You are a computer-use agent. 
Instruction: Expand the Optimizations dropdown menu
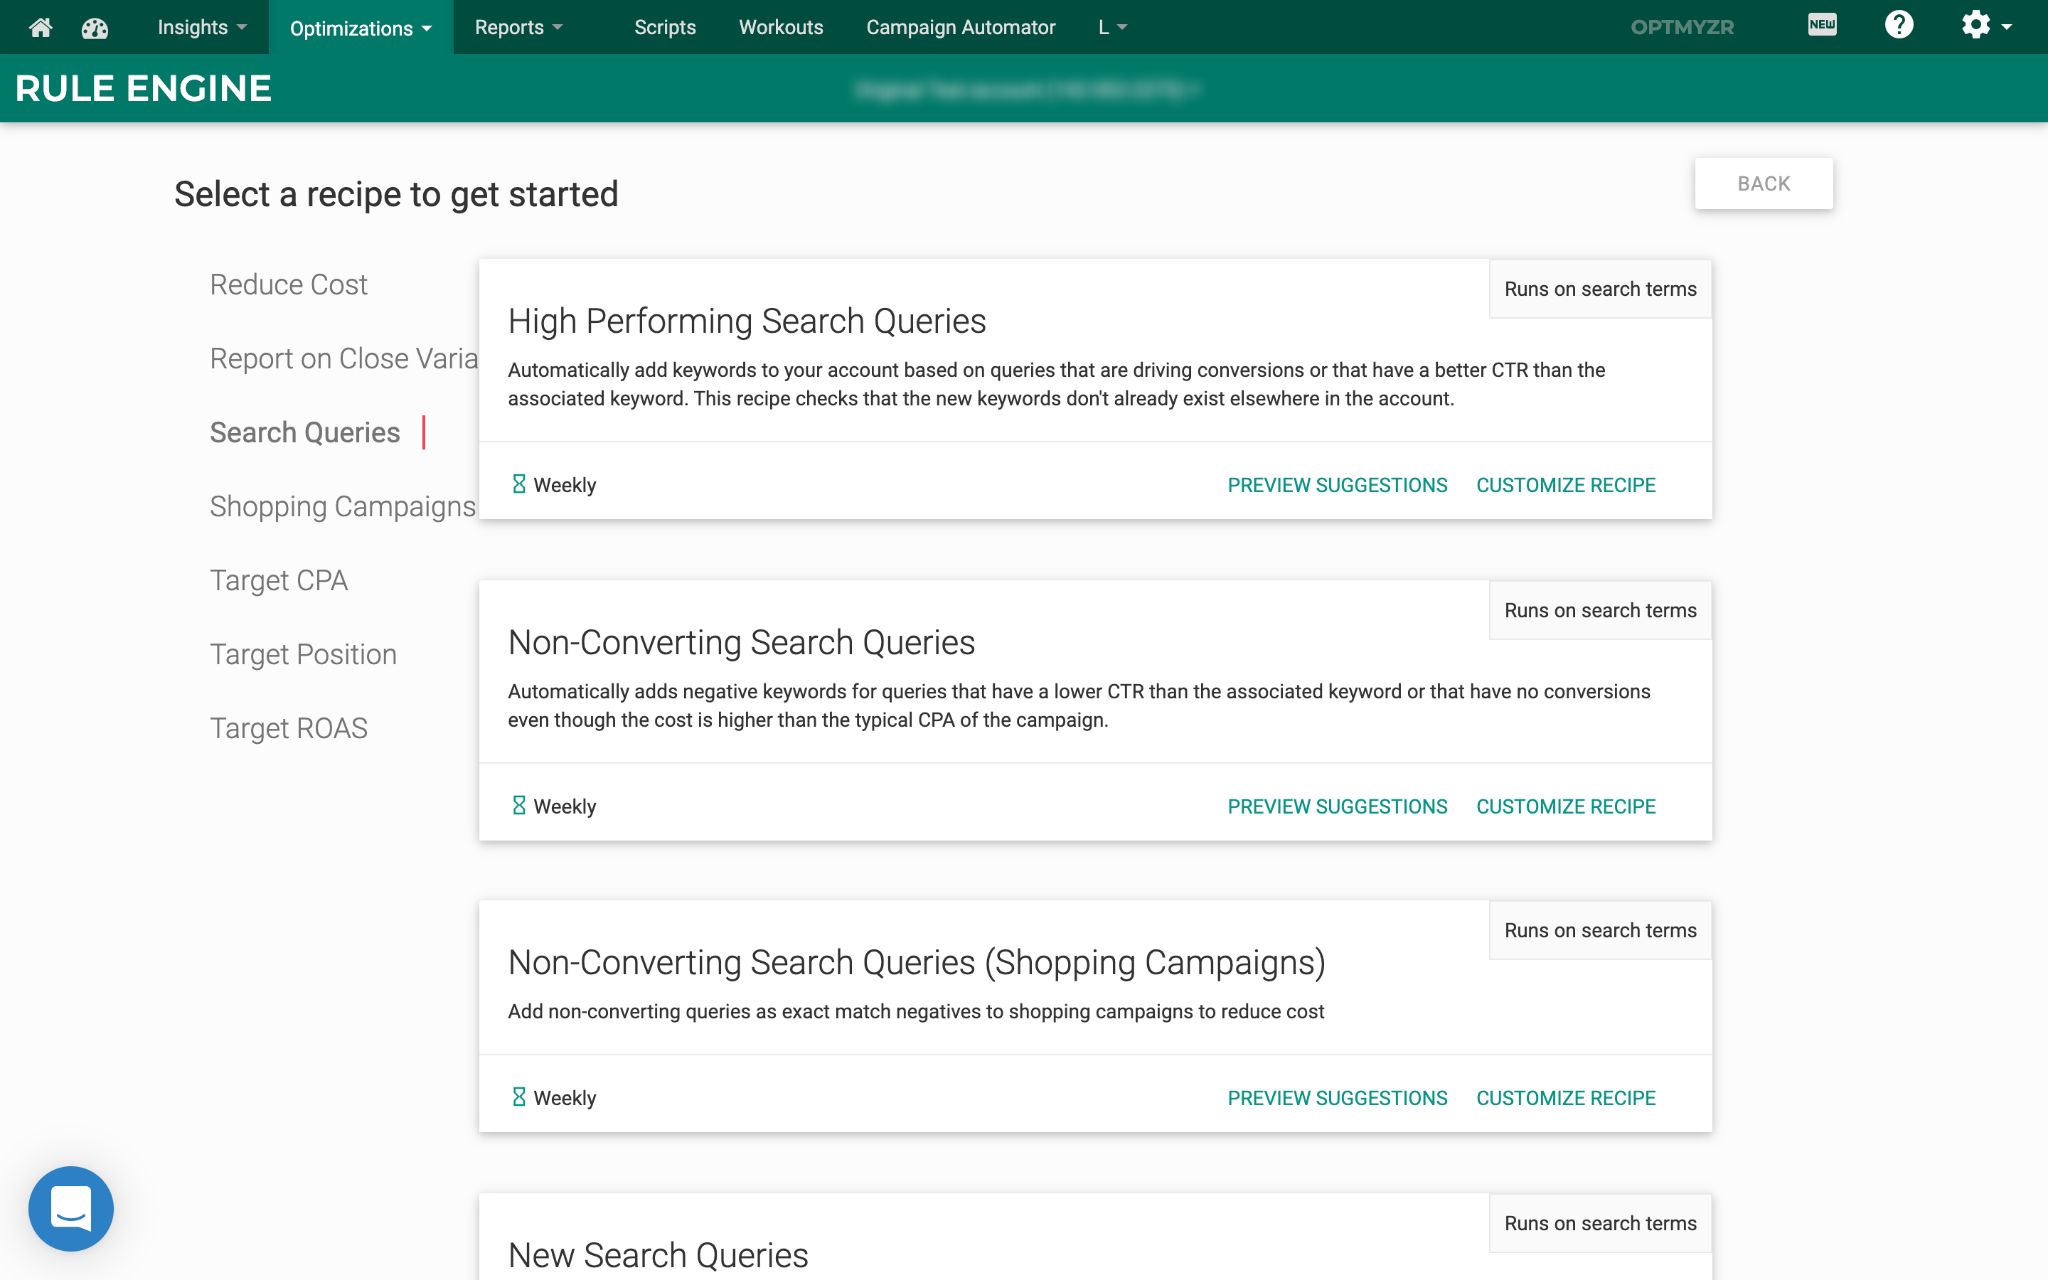point(361,28)
